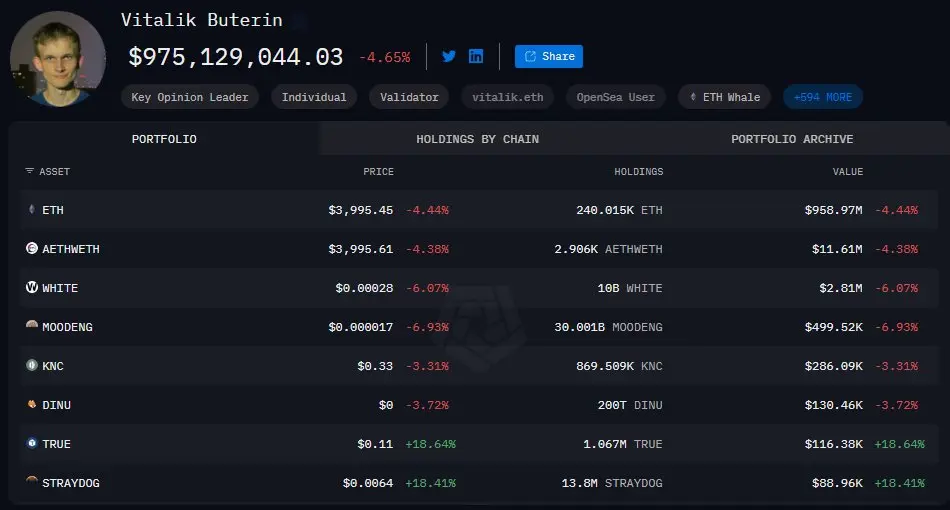950x510 pixels.
Task: Click the KNC token icon
Action: [x=32, y=365]
